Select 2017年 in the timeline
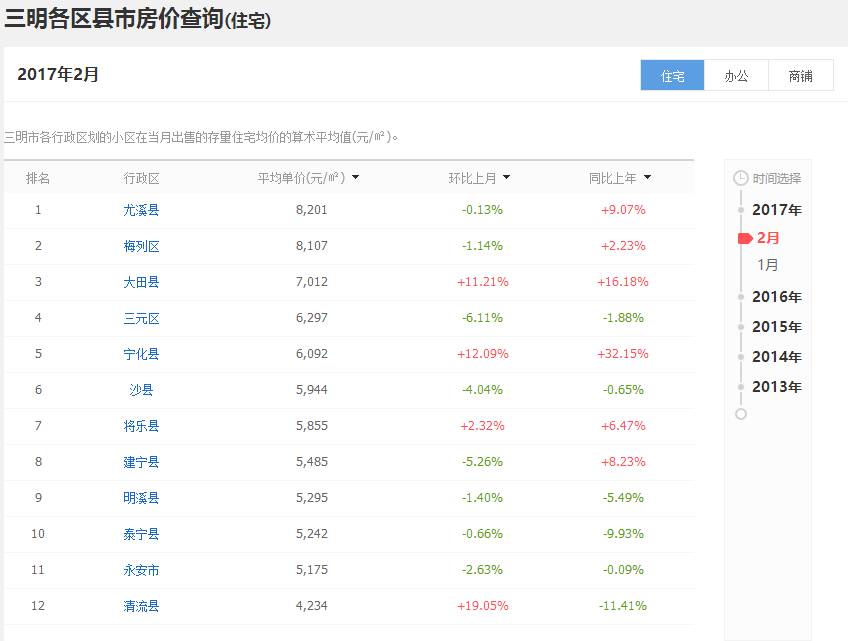 point(777,210)
